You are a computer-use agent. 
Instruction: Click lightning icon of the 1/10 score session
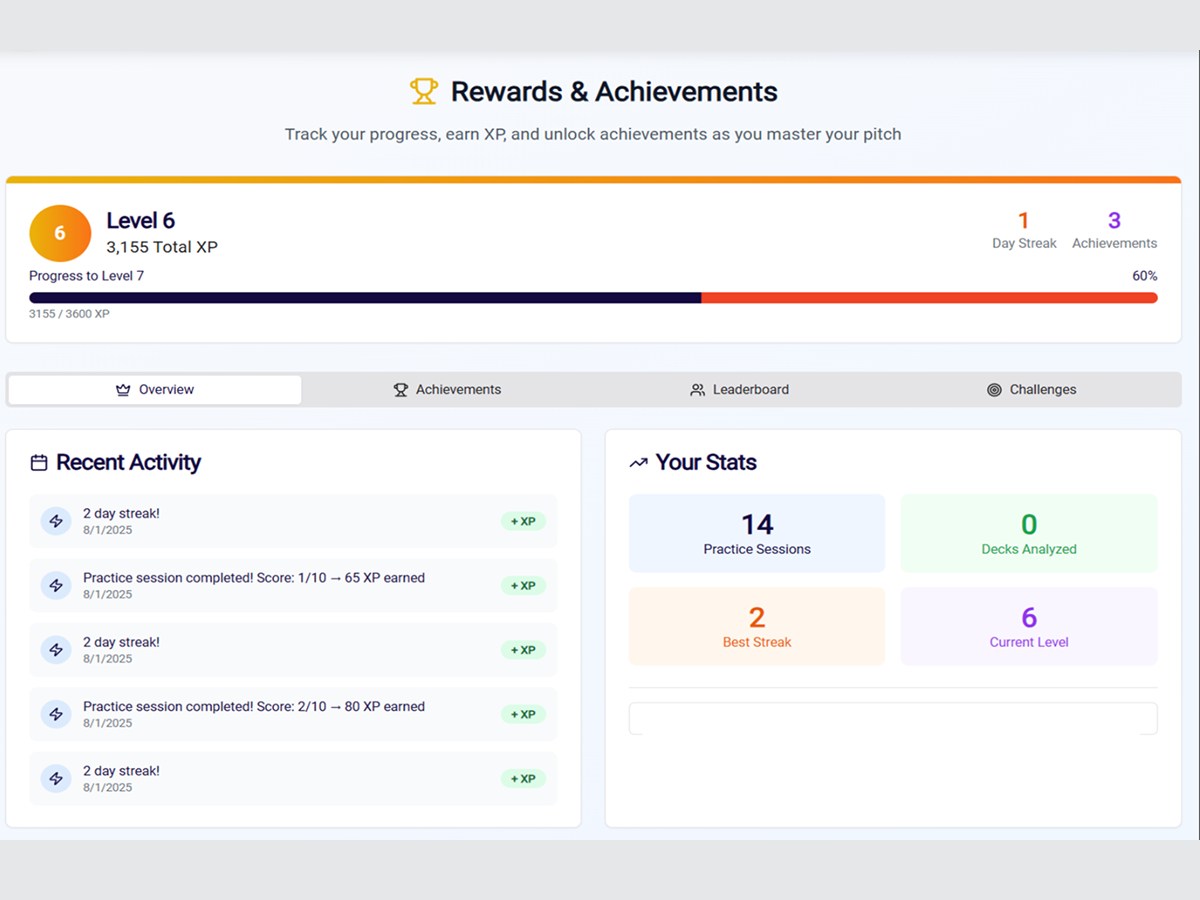tap(56, 585)
